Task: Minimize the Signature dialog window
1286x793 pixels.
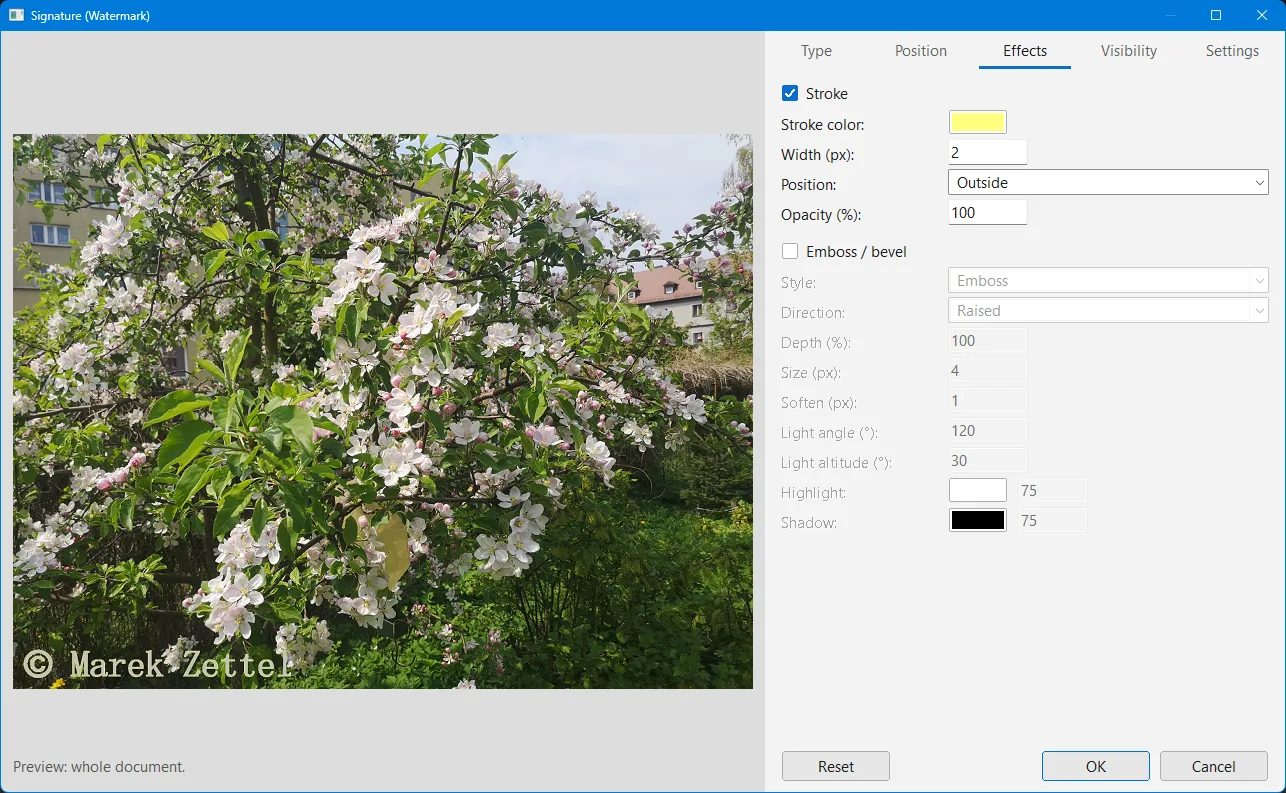Action: 1170,15
